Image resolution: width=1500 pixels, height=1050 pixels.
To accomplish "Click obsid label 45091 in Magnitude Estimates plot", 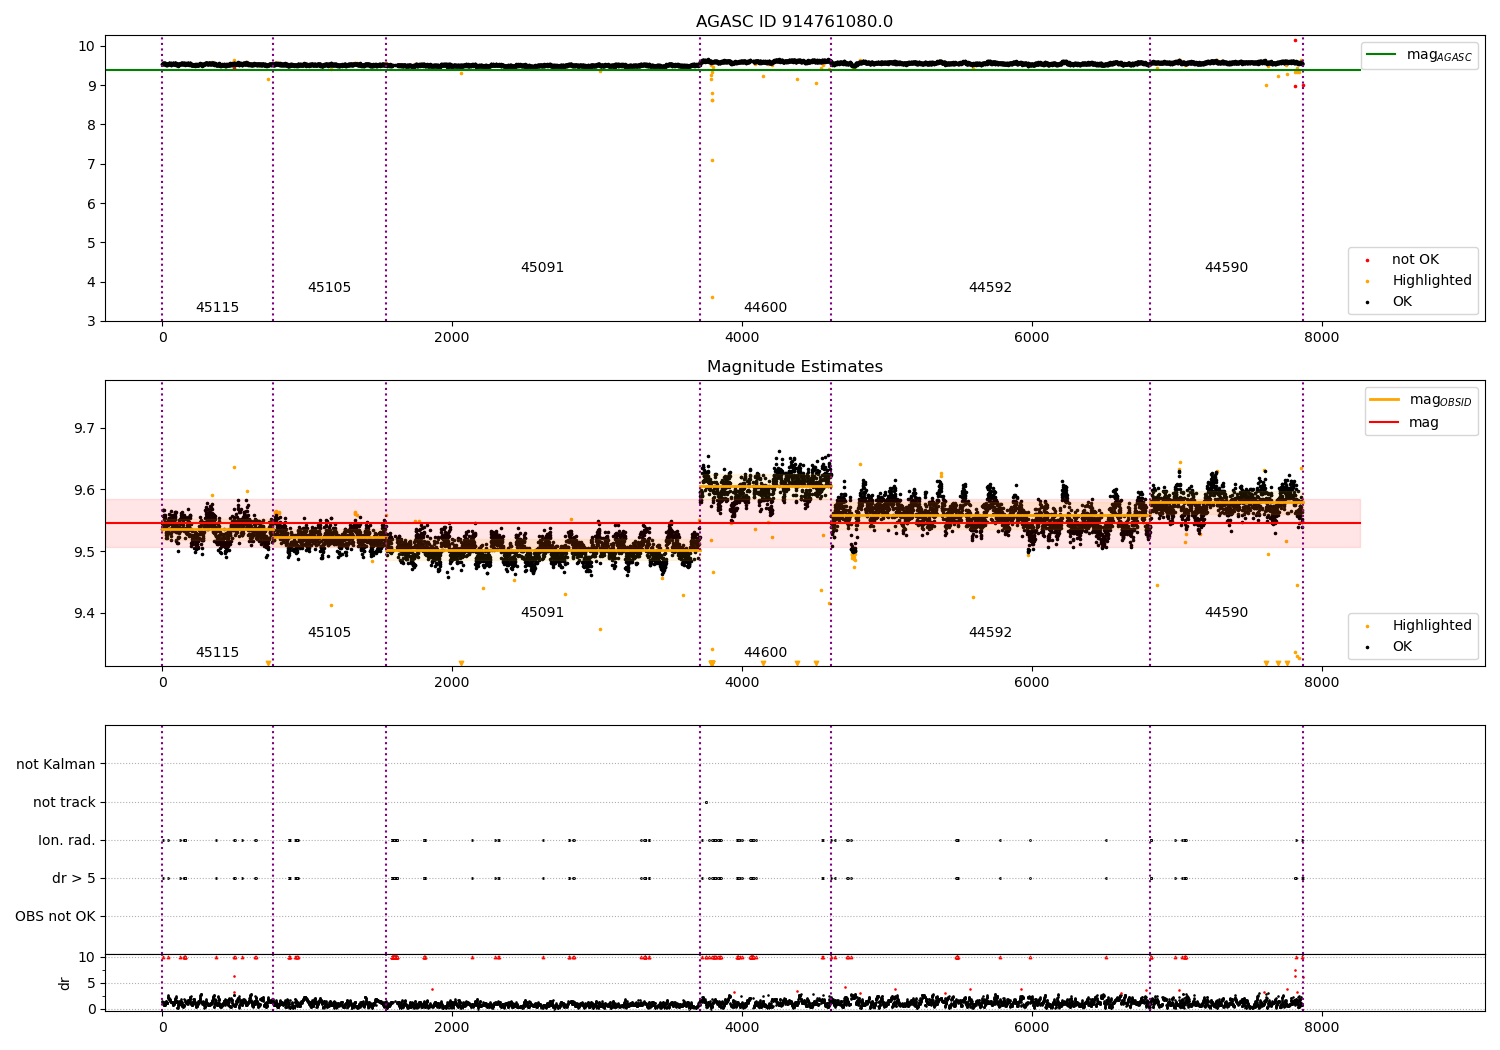I will (x=542, y=613).
